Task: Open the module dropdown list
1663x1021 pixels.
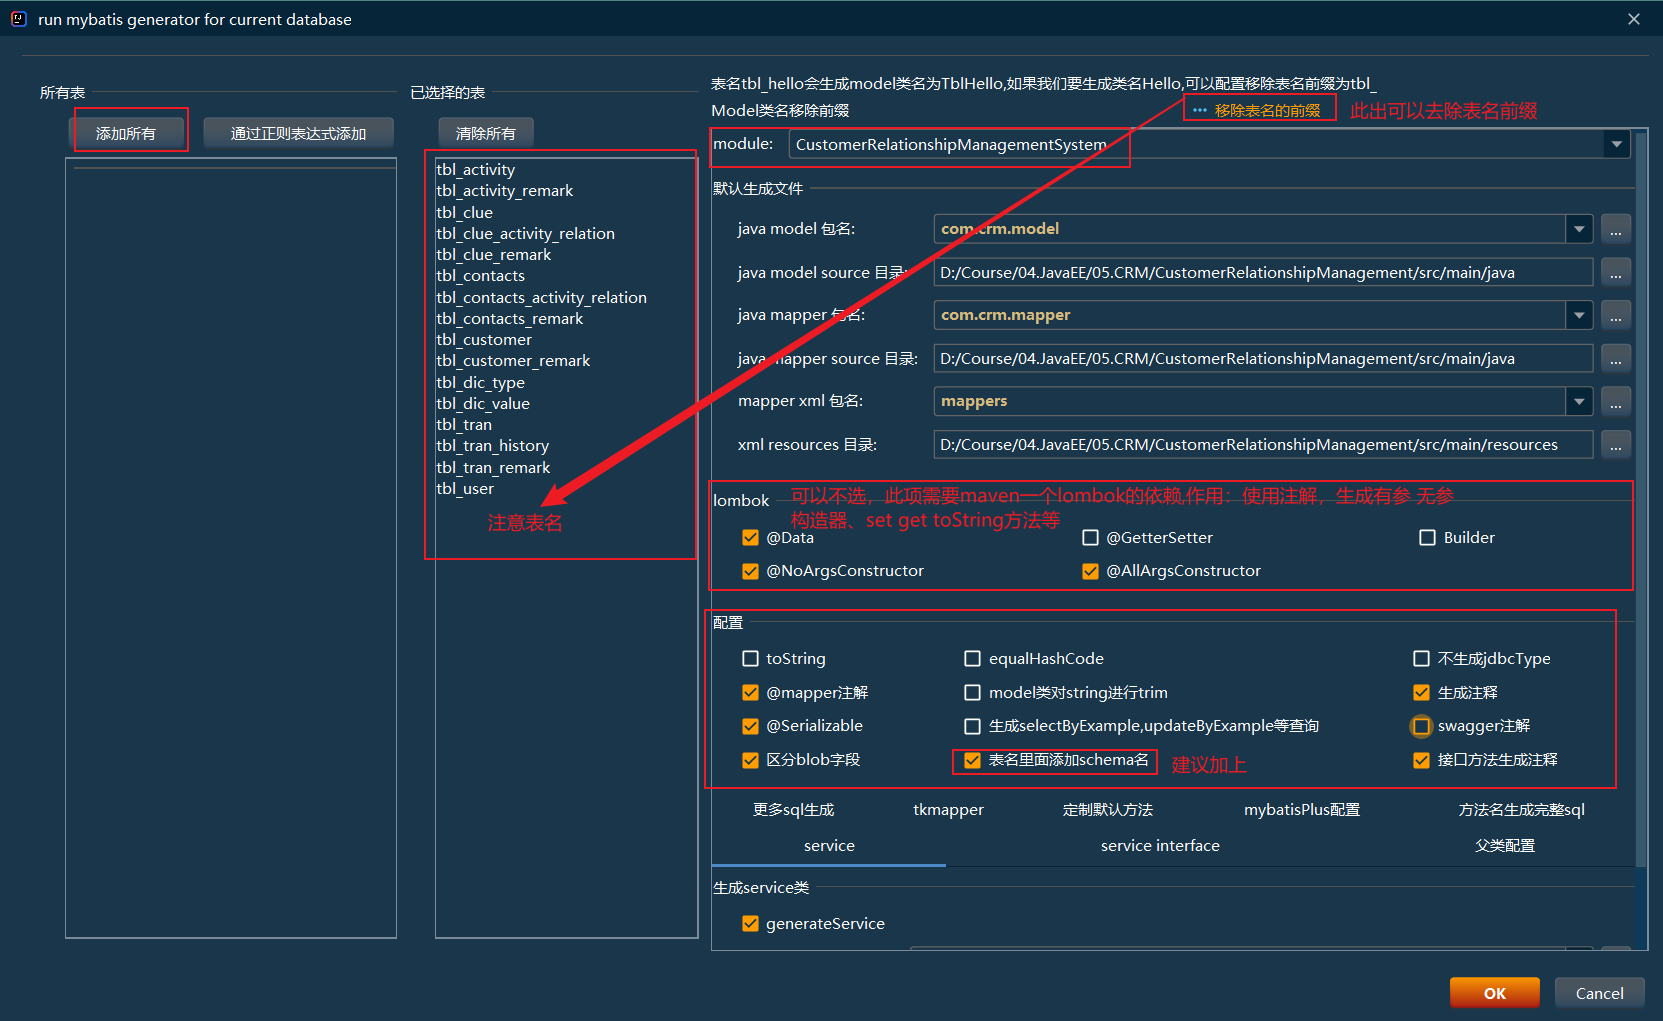Action: click(1616, 145)
